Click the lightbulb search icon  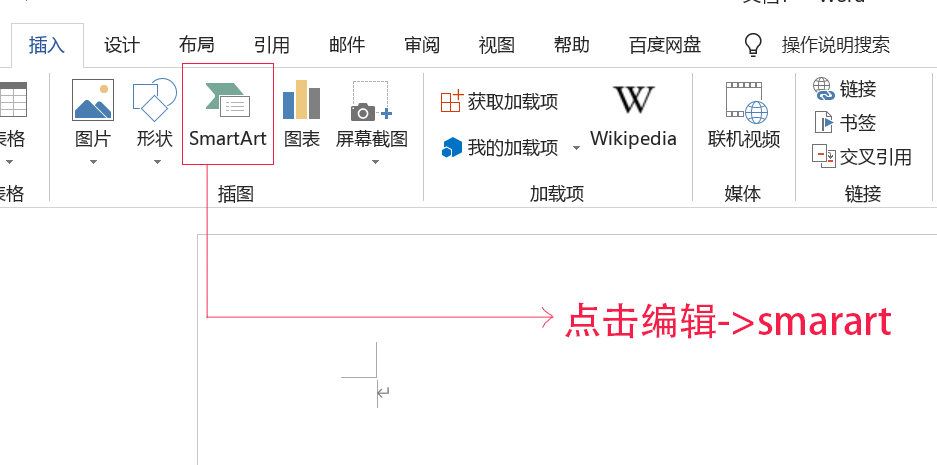tap(753, 45)
